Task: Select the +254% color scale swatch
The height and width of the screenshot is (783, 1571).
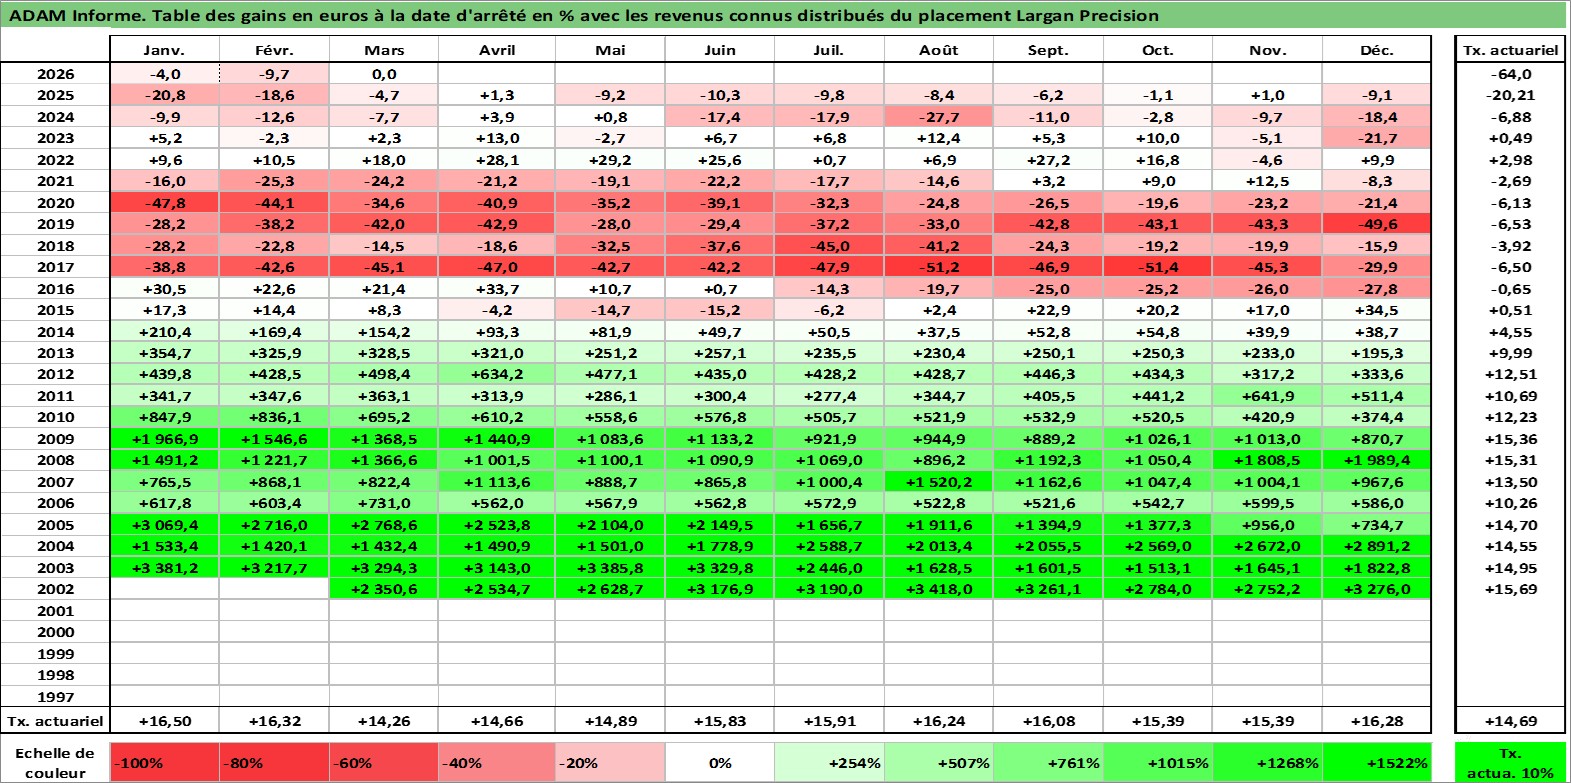Action: point(829,762)
